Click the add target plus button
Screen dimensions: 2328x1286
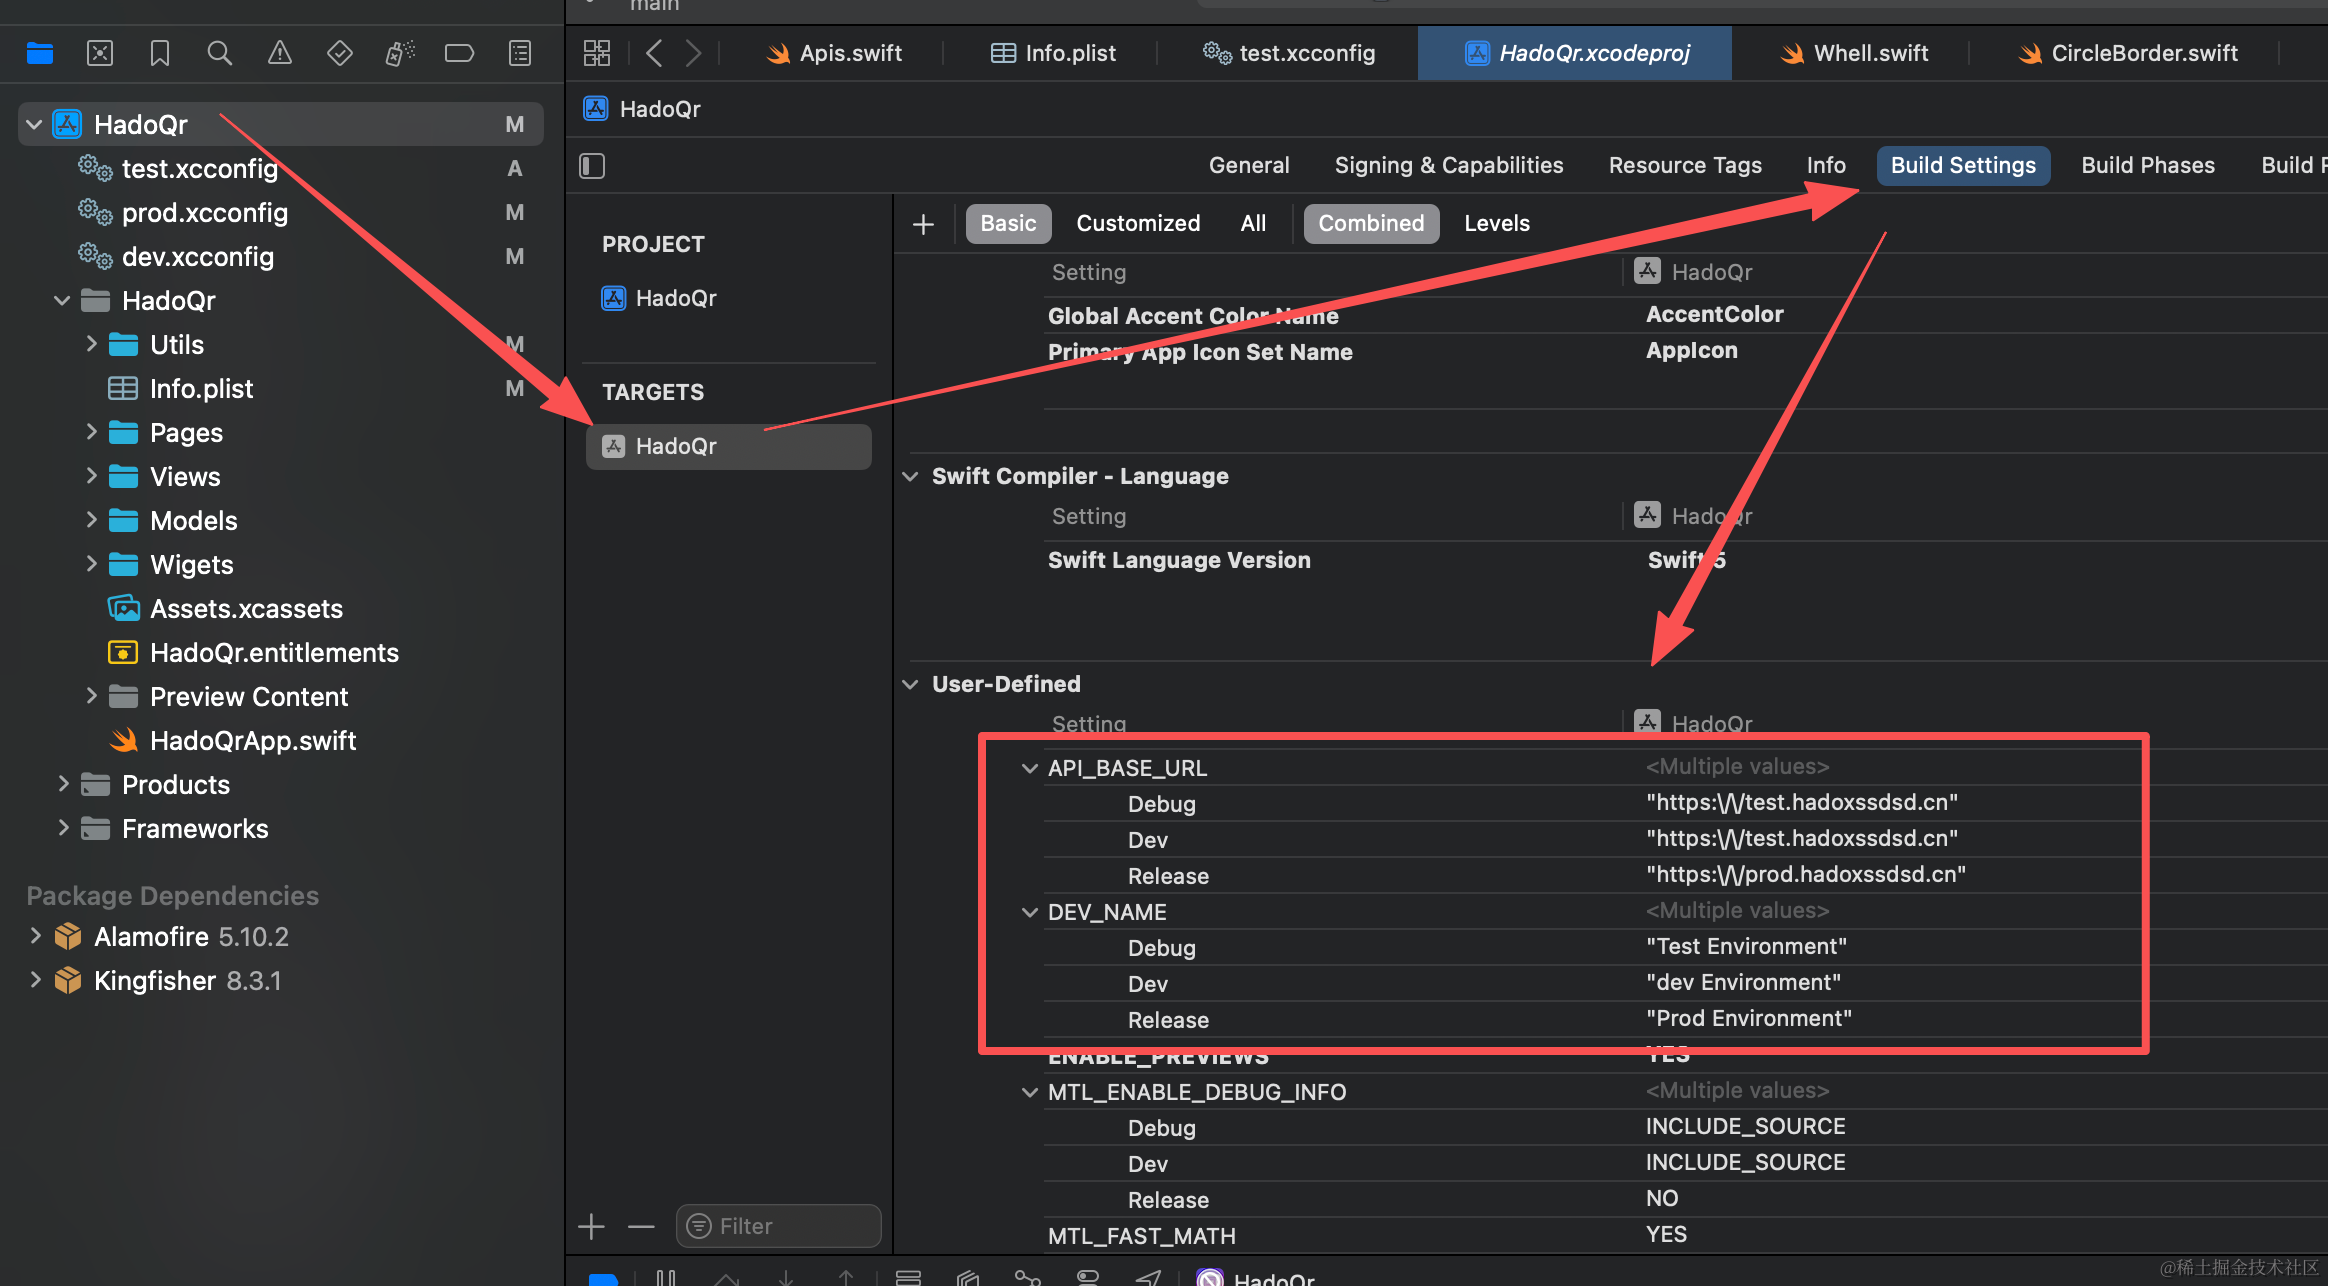point(591,1226)
